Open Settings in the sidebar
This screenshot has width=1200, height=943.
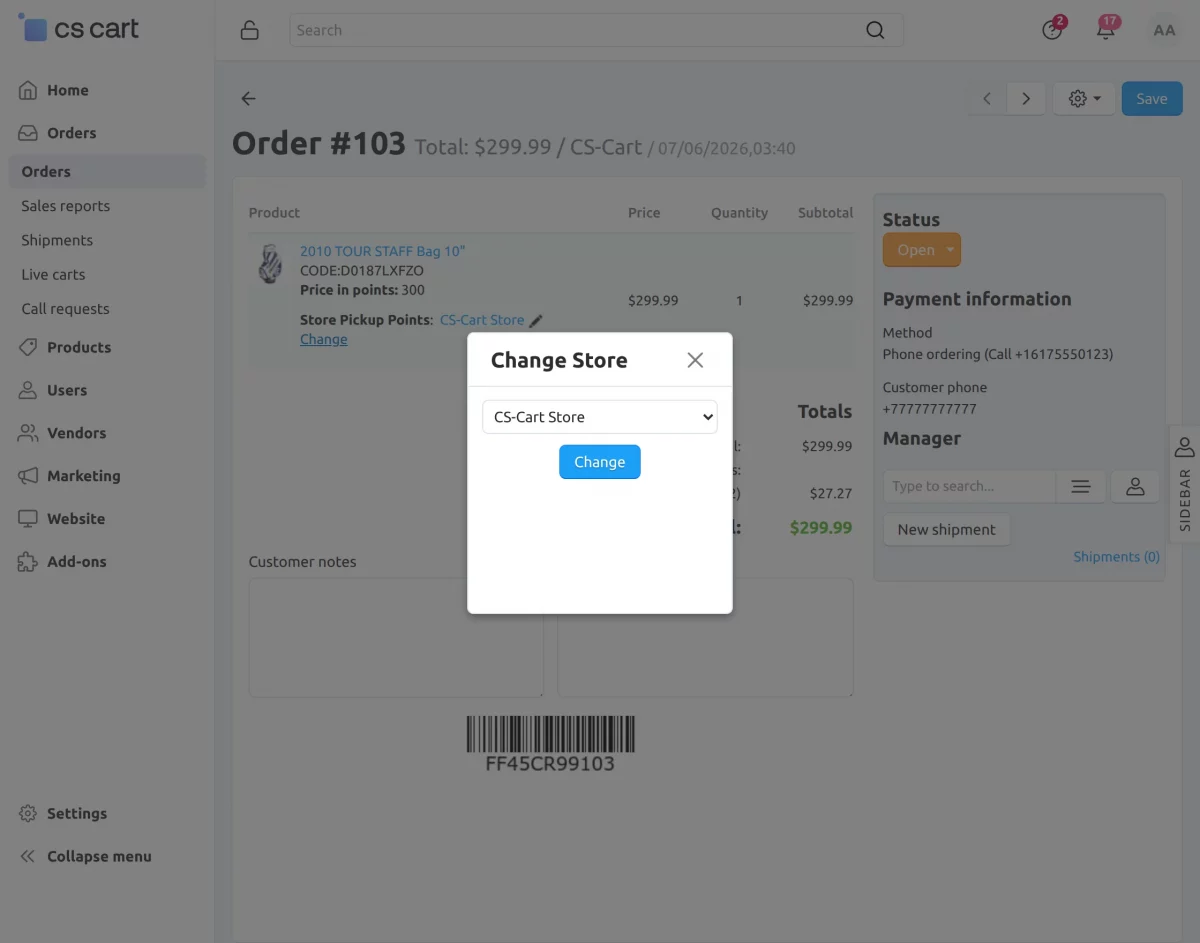(77, 814)
